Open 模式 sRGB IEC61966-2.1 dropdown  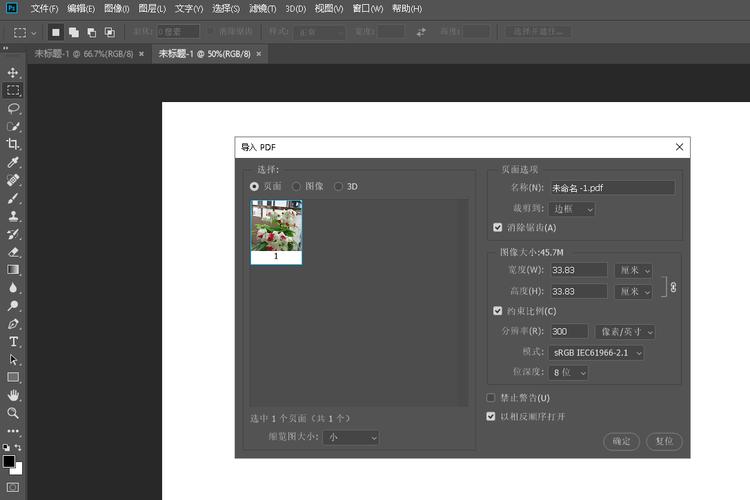pos(596,353)
